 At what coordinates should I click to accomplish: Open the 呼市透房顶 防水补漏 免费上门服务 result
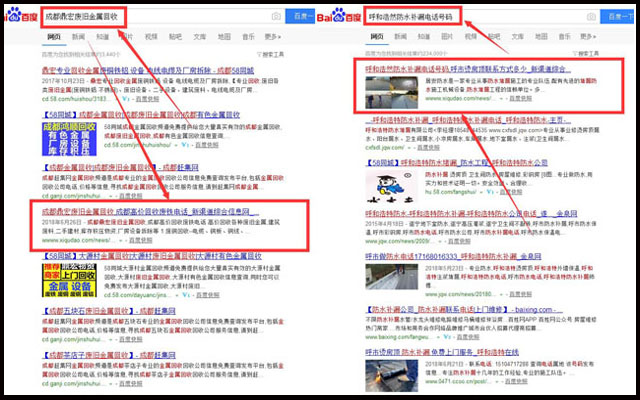point(442,352)
